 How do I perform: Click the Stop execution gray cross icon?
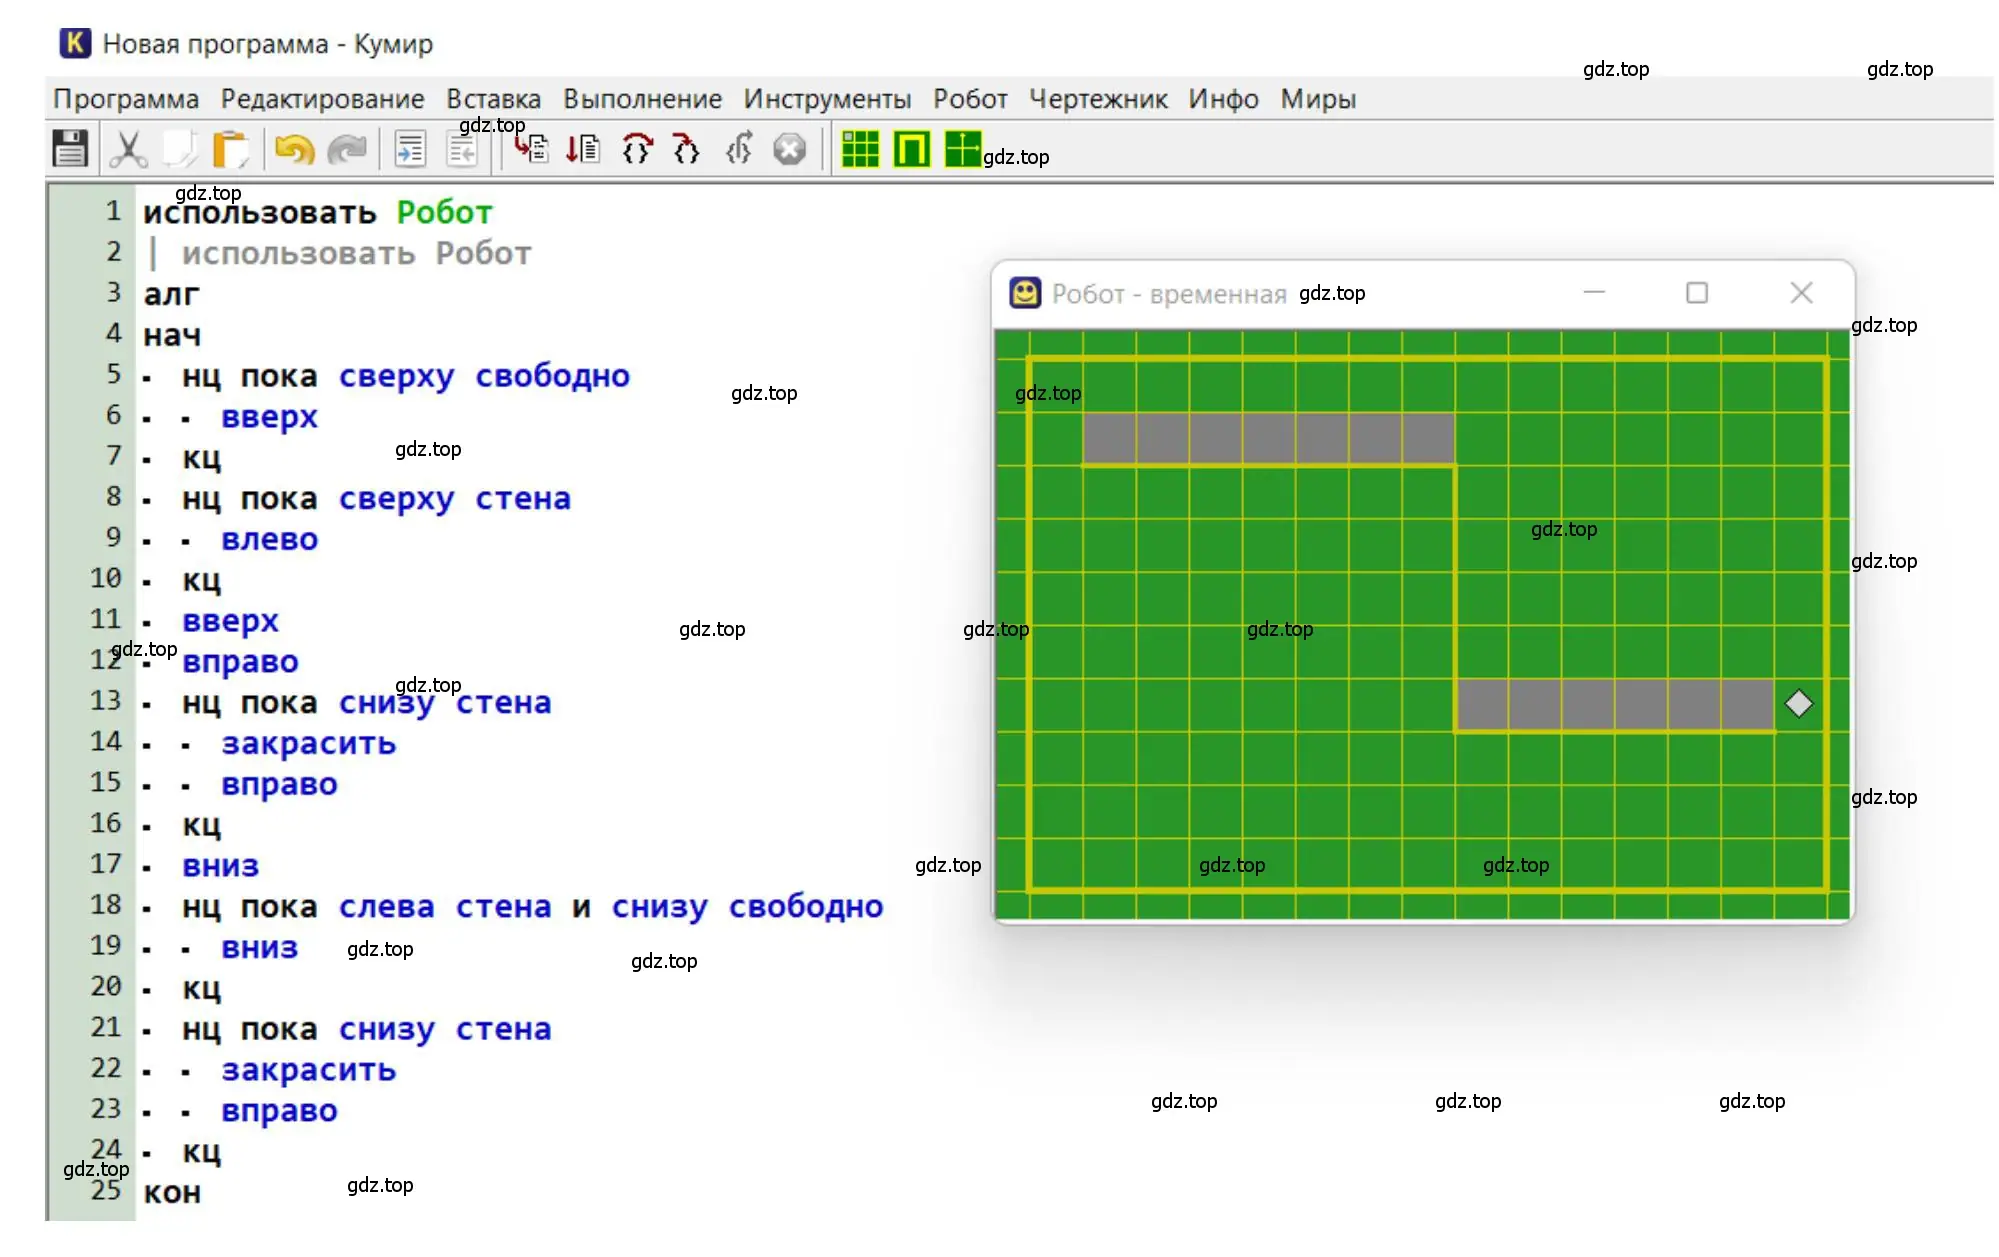(x=790, y=149)
